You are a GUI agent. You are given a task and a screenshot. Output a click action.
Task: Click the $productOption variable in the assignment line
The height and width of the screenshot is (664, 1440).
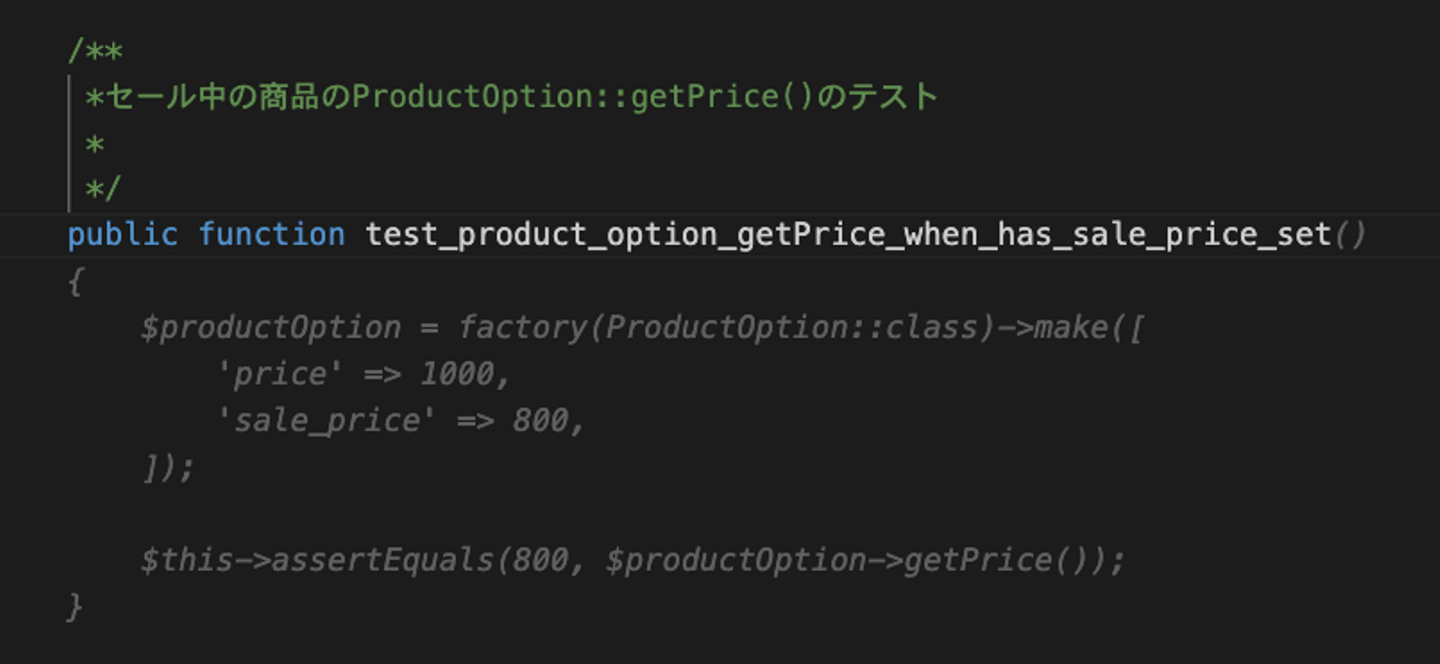click(x=270, y=328)
